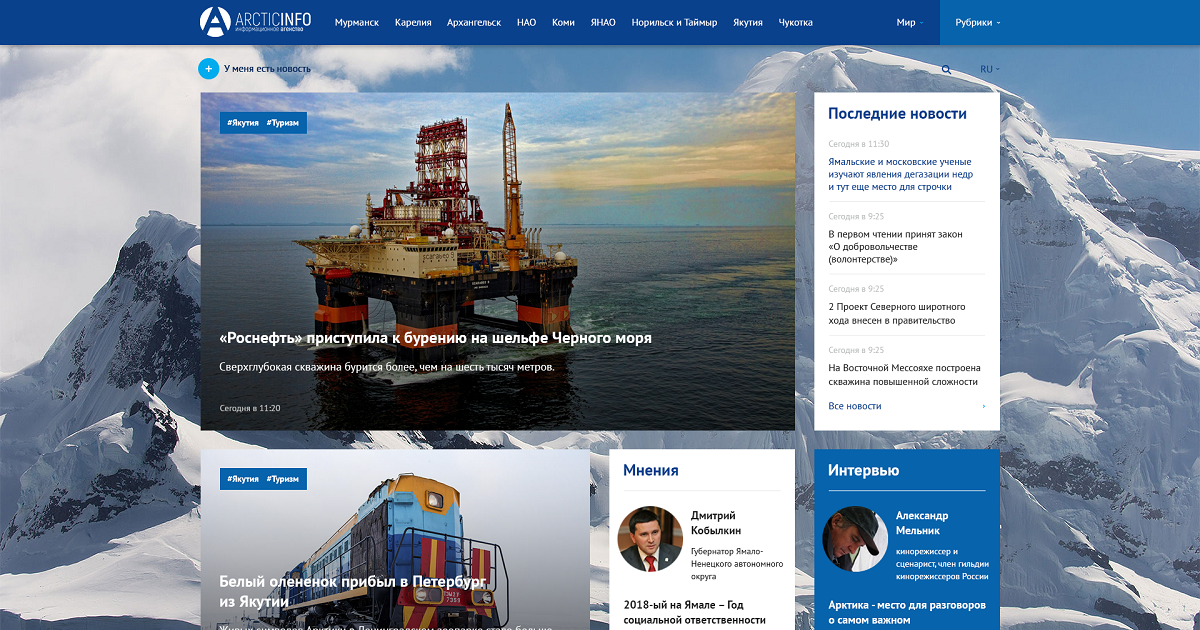Screen dimensions: 1200x630
Task: Click the Сверхглубокая скважина story subtitle
Action: tap(387, 367)
